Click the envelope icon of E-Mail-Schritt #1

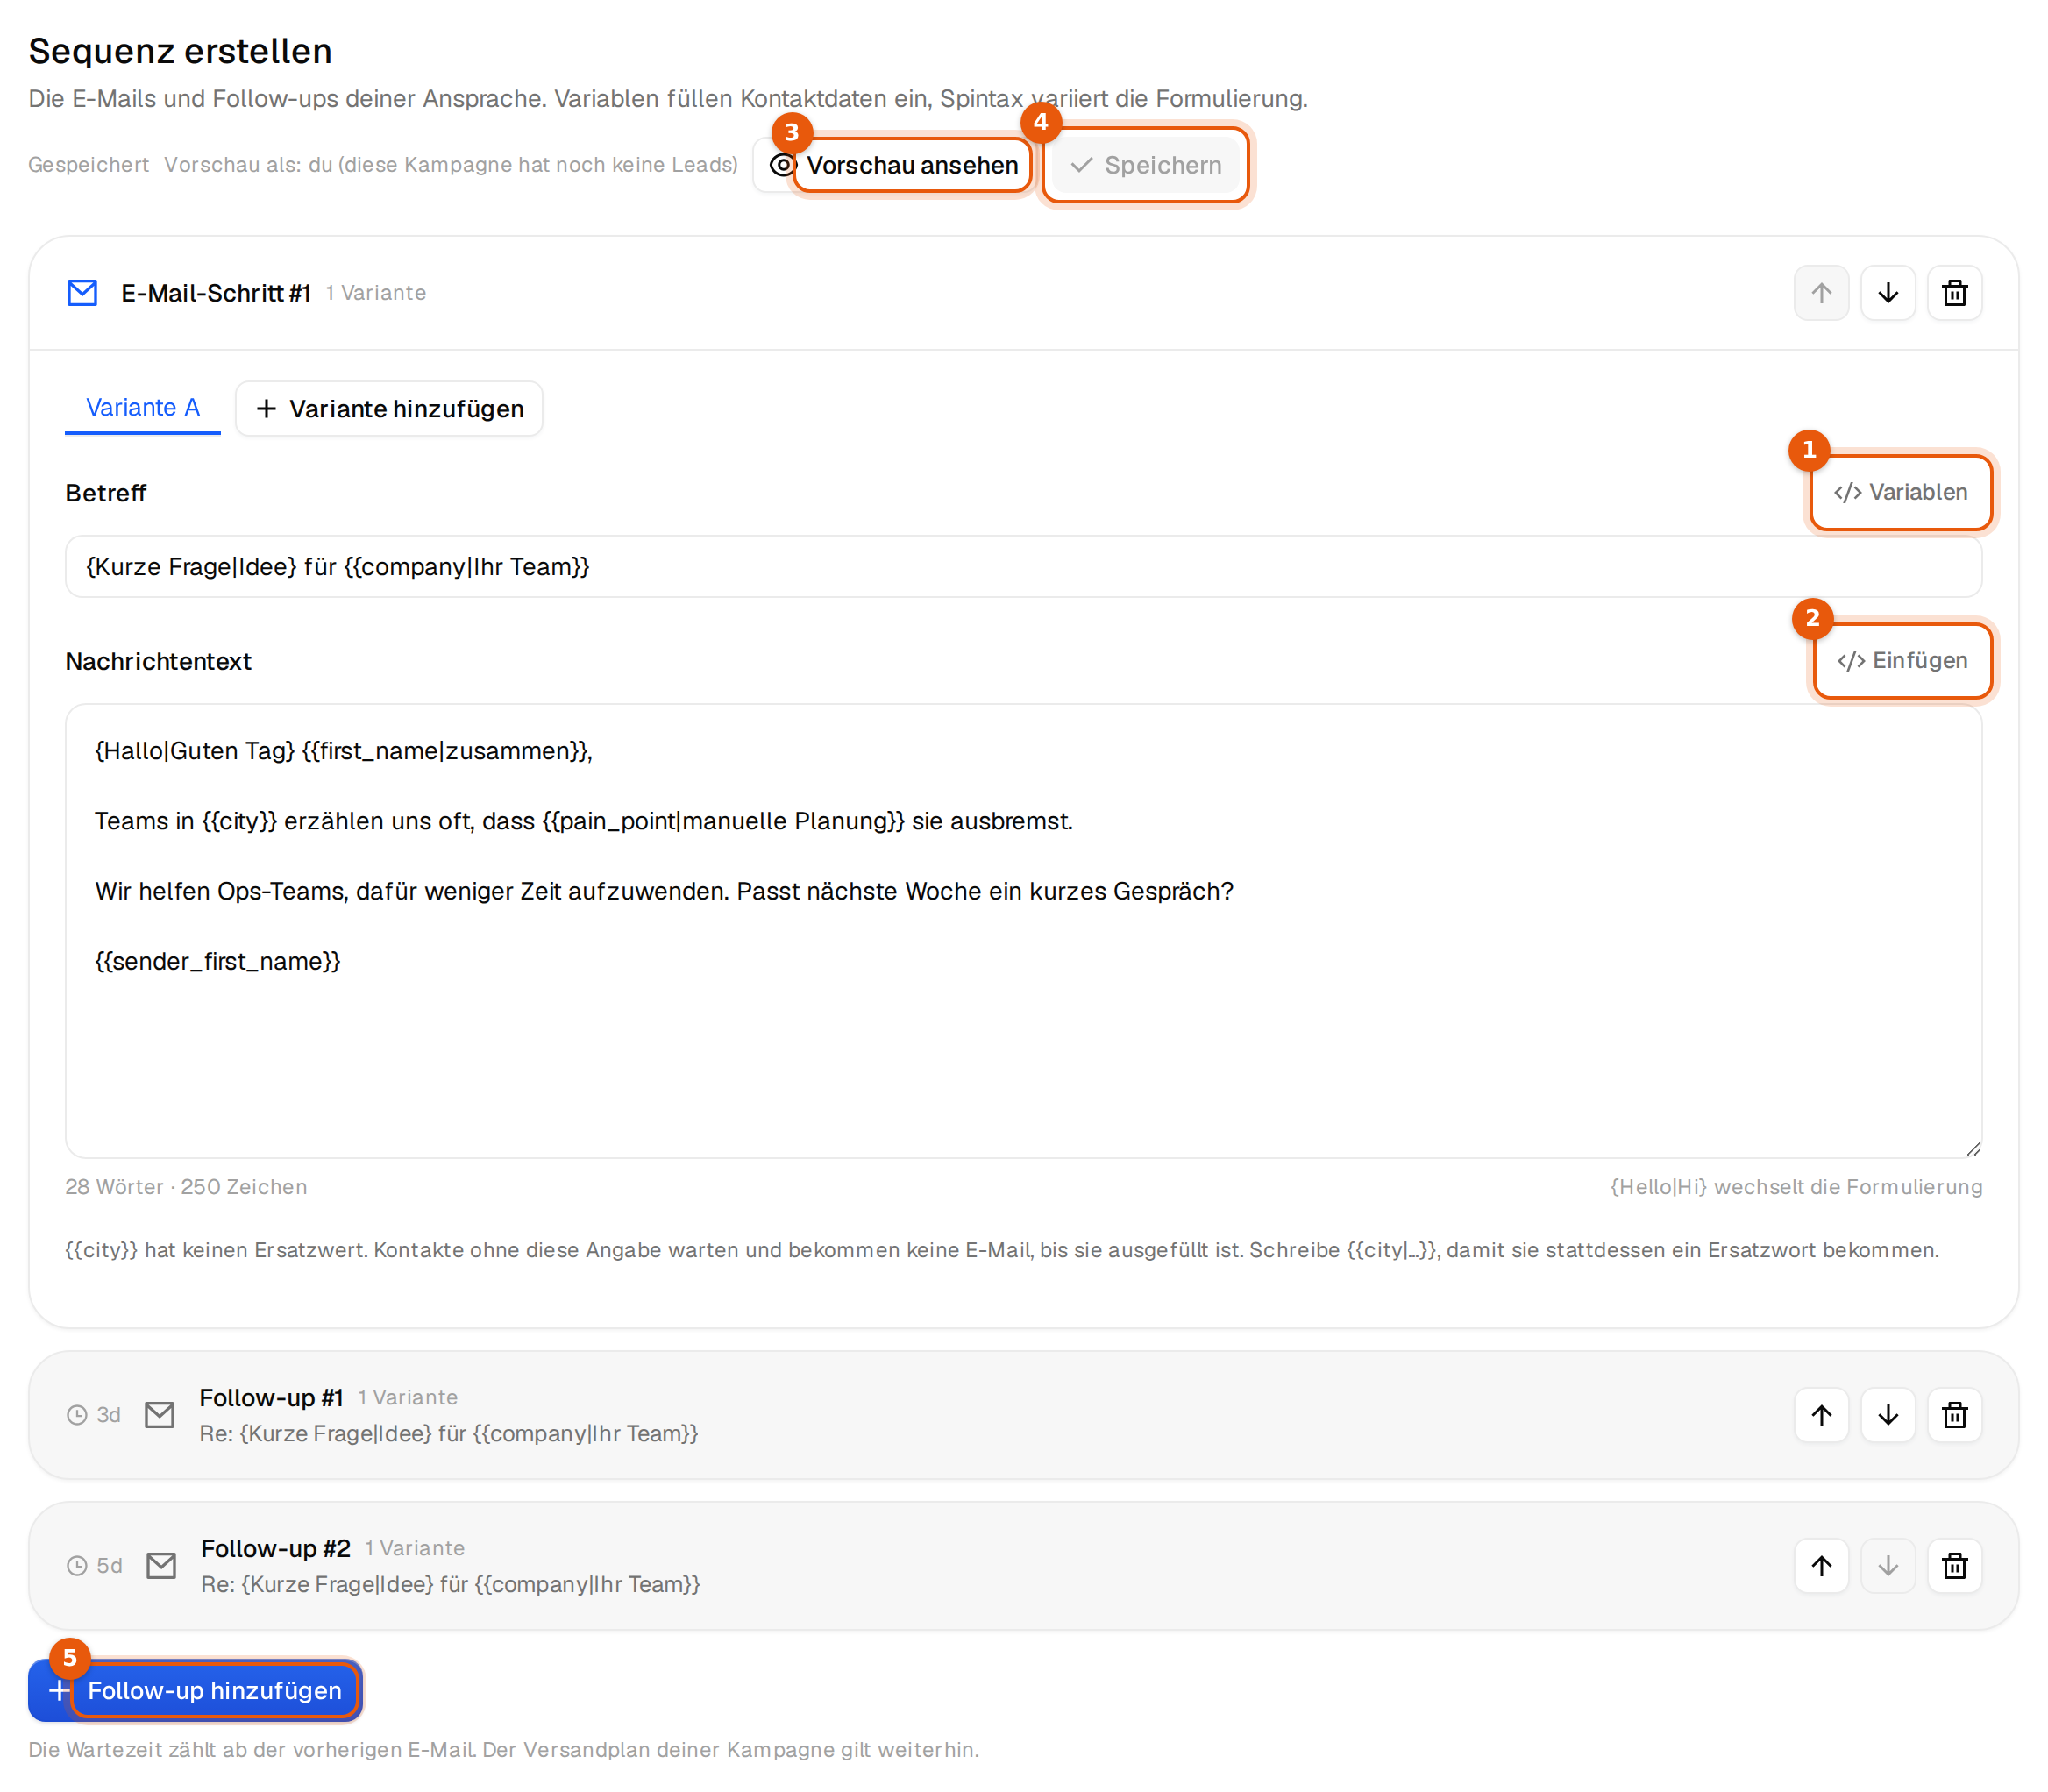tap(82, 293)
